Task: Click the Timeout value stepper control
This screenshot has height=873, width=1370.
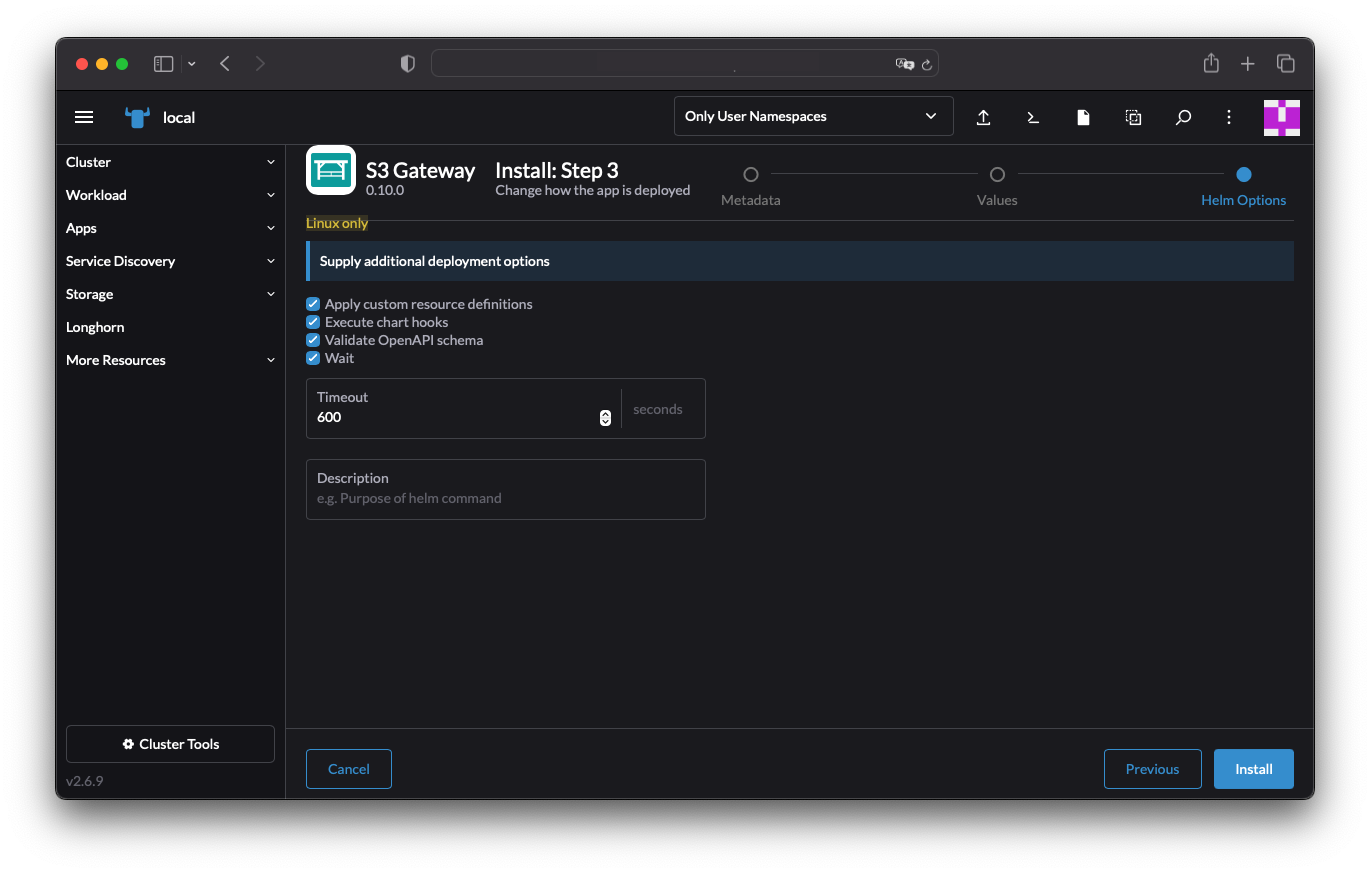Action: pos(604,417)
